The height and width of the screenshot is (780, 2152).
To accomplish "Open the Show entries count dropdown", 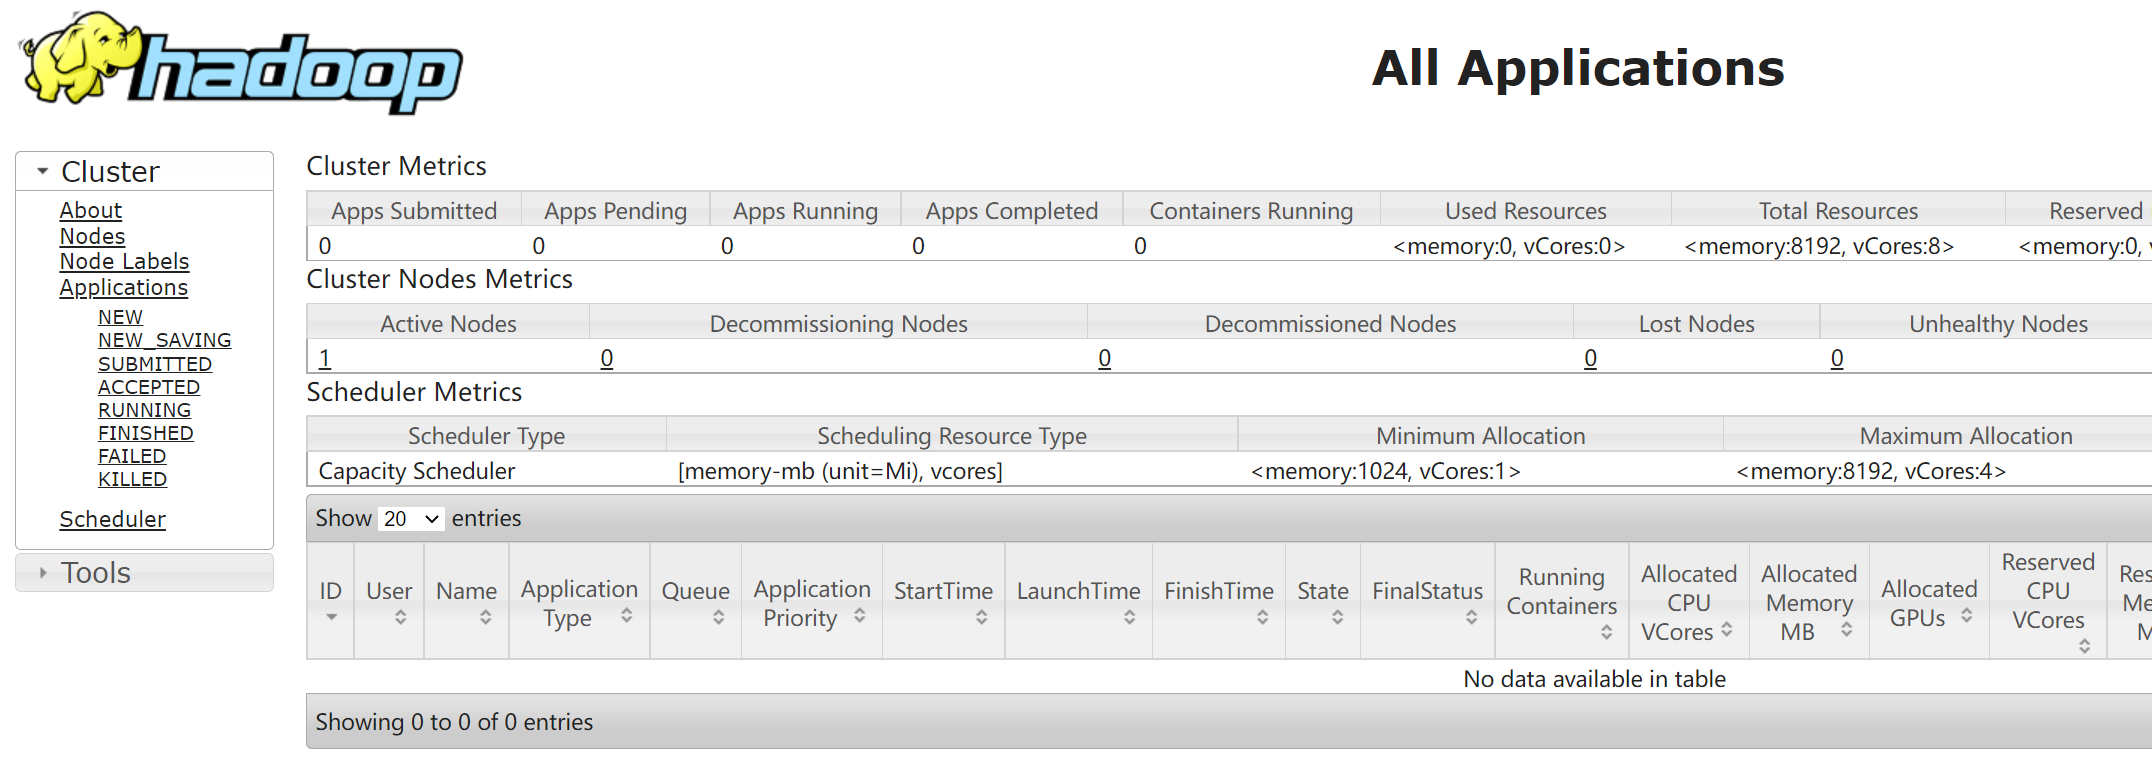I will point(411,519).
